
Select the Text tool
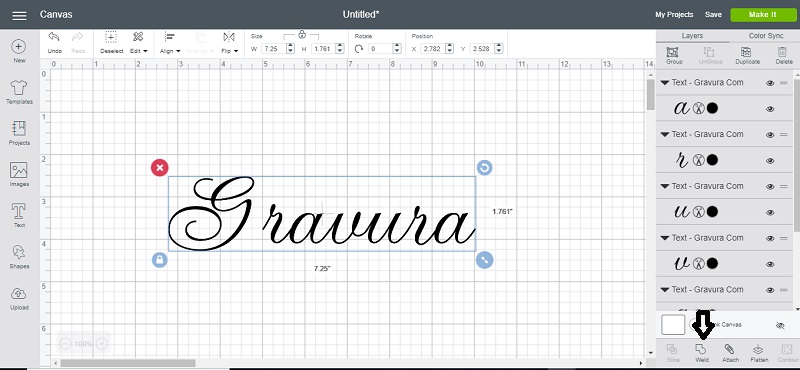coord(19,215)
